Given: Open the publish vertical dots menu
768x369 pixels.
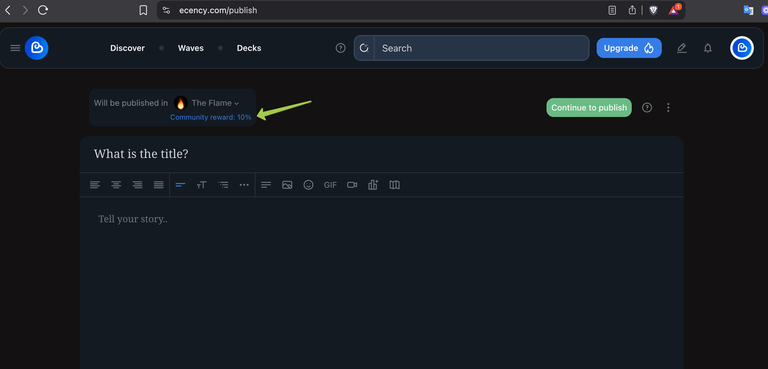Looking at the screenshot, I should (x=668, y=107).
